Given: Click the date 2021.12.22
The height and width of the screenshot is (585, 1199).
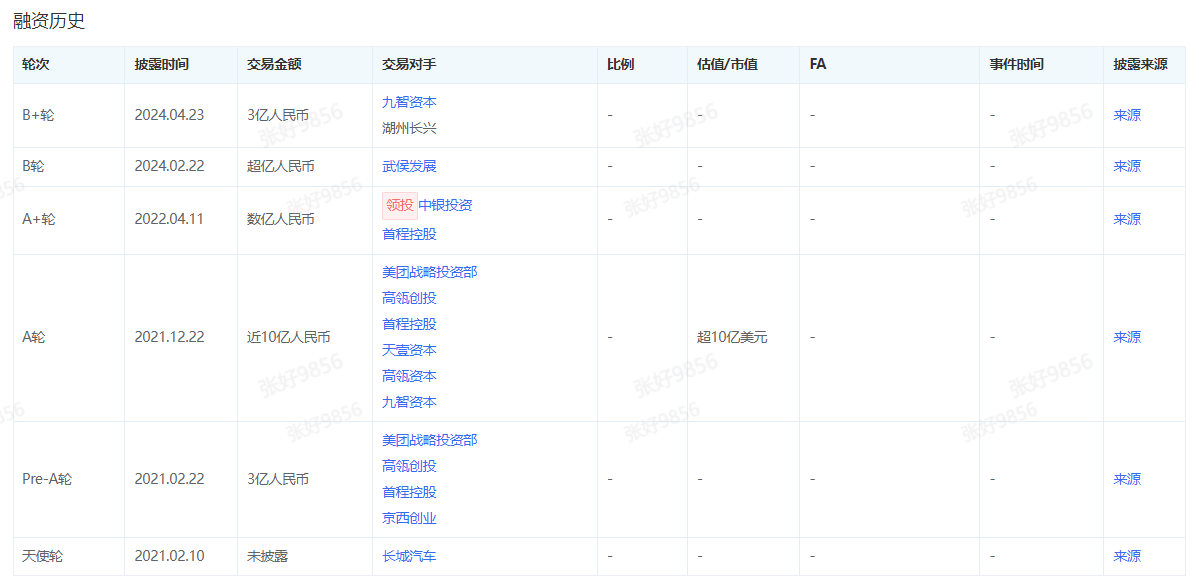Looking at the screenshot, I should click(x=170, y=337).
